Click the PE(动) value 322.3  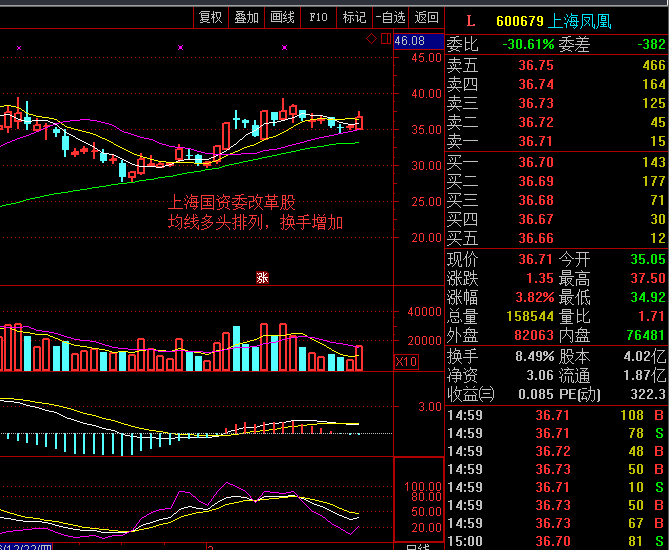[648, 394]
